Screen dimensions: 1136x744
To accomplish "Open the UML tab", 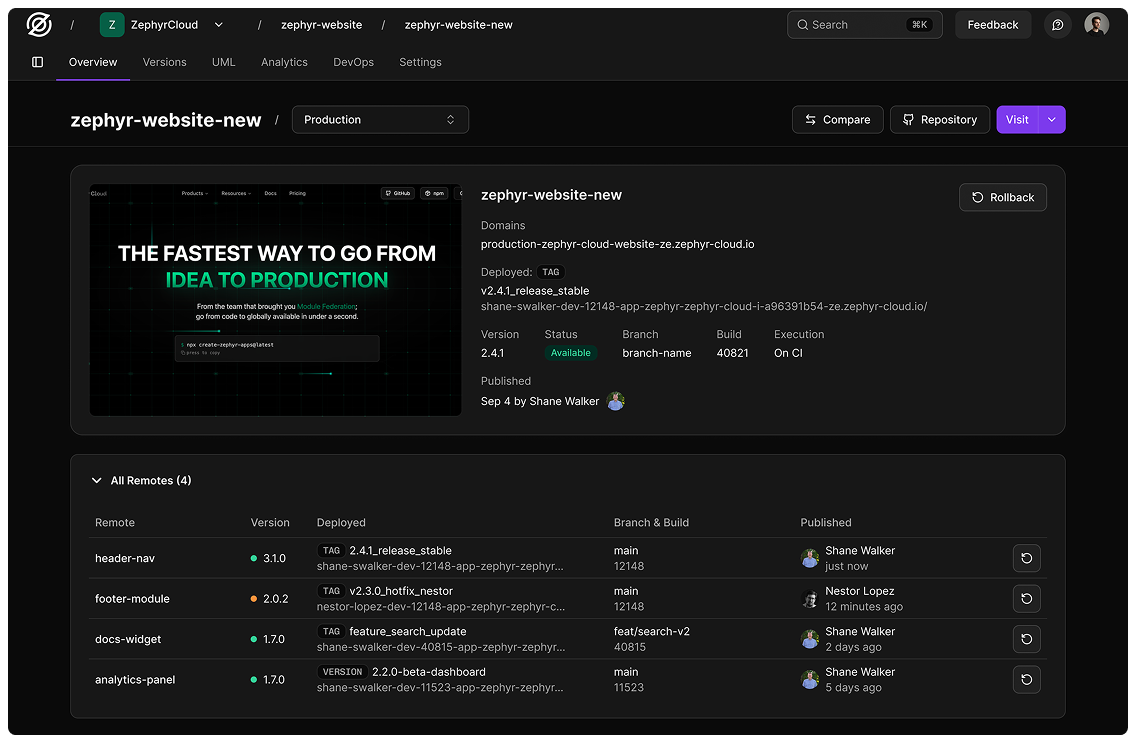I will (x=223, y=62).
